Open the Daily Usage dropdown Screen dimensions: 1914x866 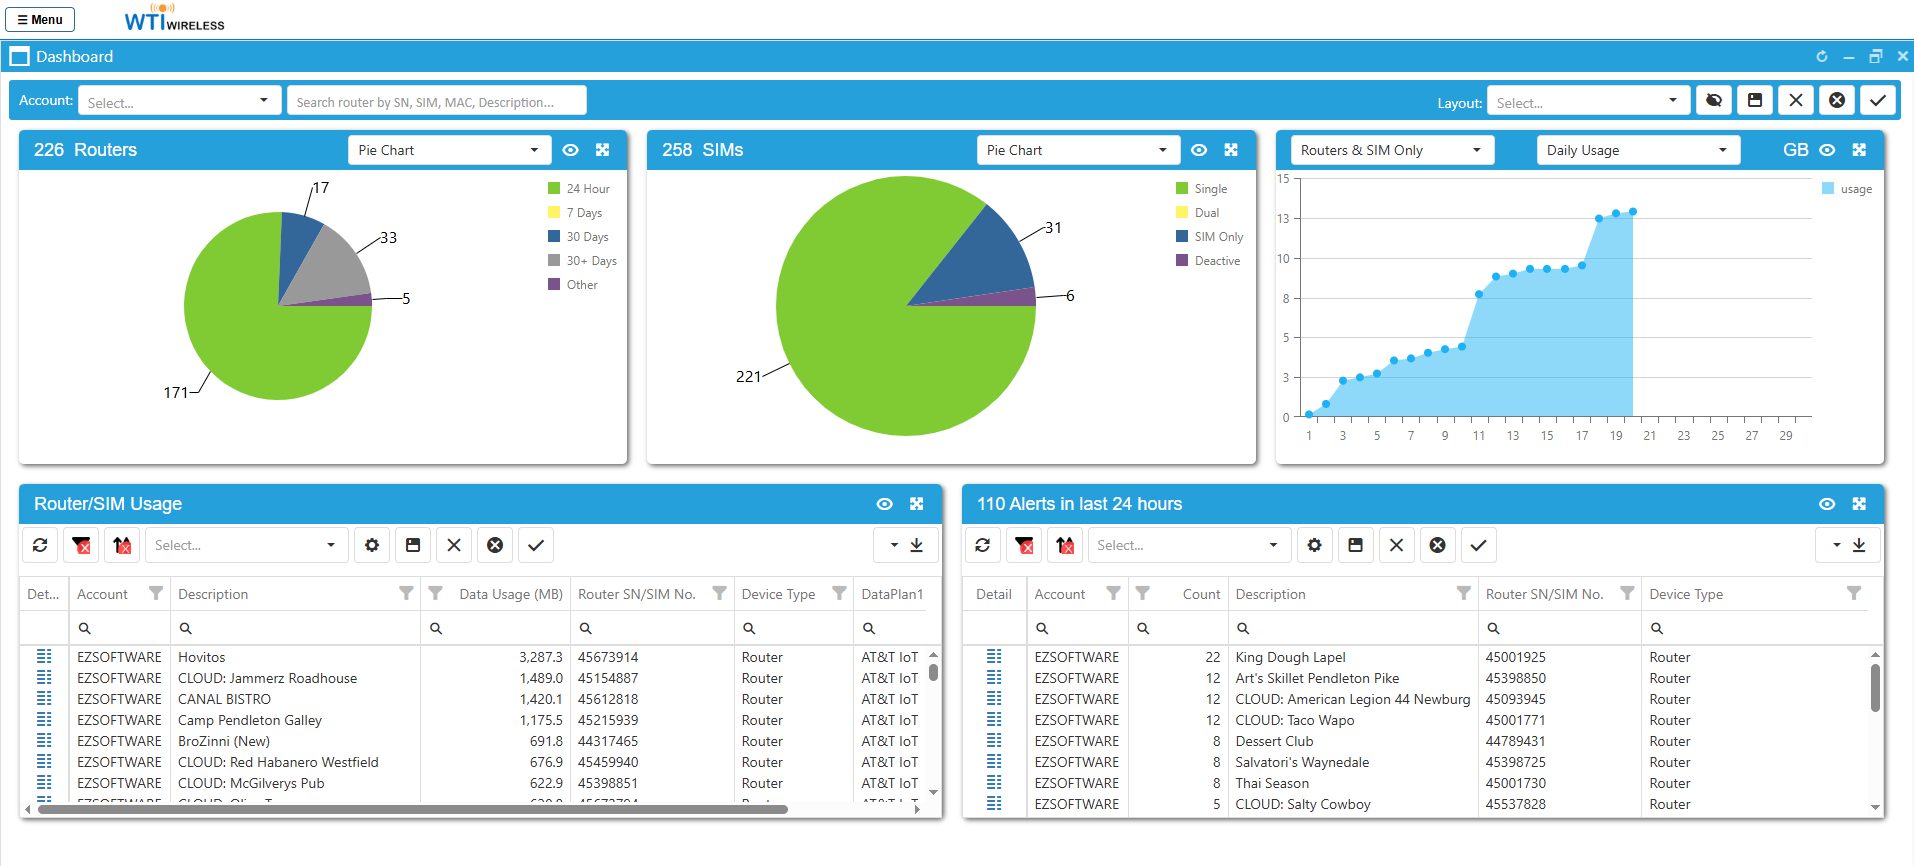click(1639, 150)
